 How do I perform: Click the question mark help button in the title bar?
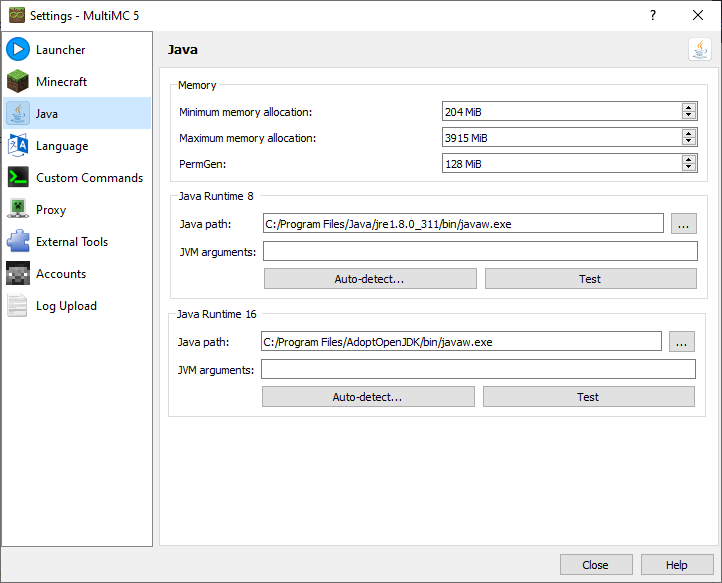pos(652,15)
